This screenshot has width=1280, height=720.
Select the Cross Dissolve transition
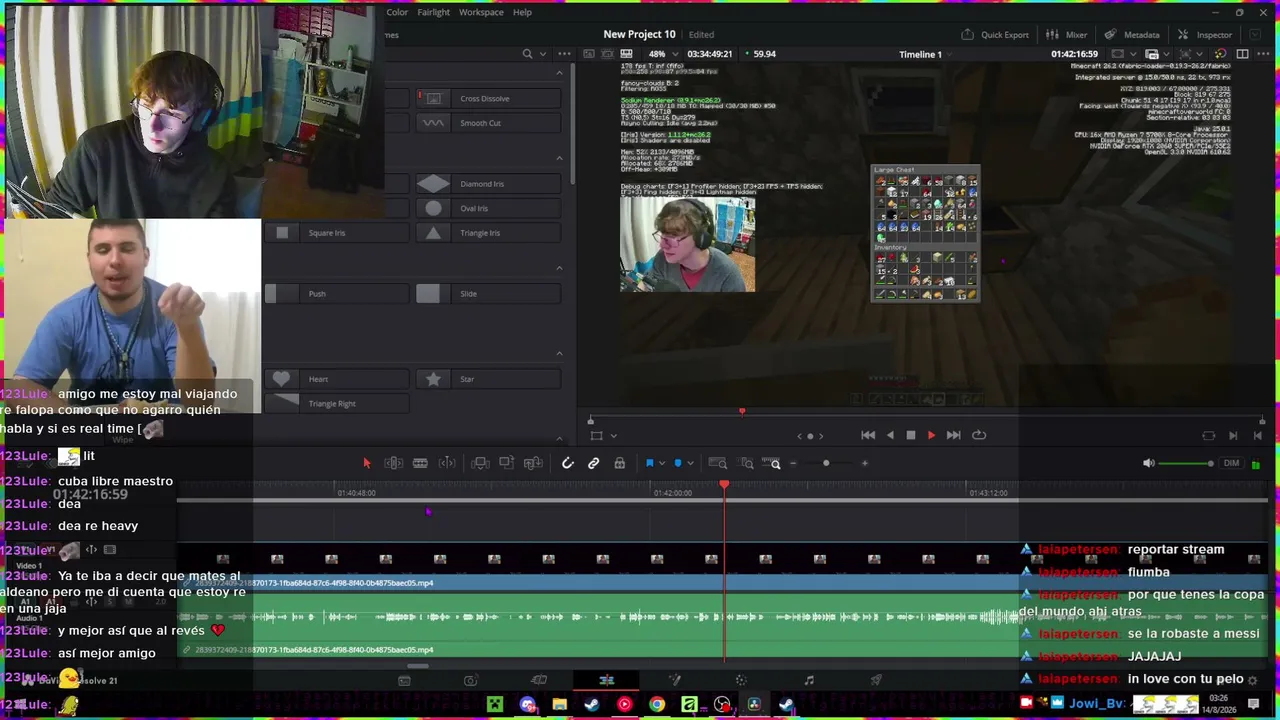tap(488, 98)
